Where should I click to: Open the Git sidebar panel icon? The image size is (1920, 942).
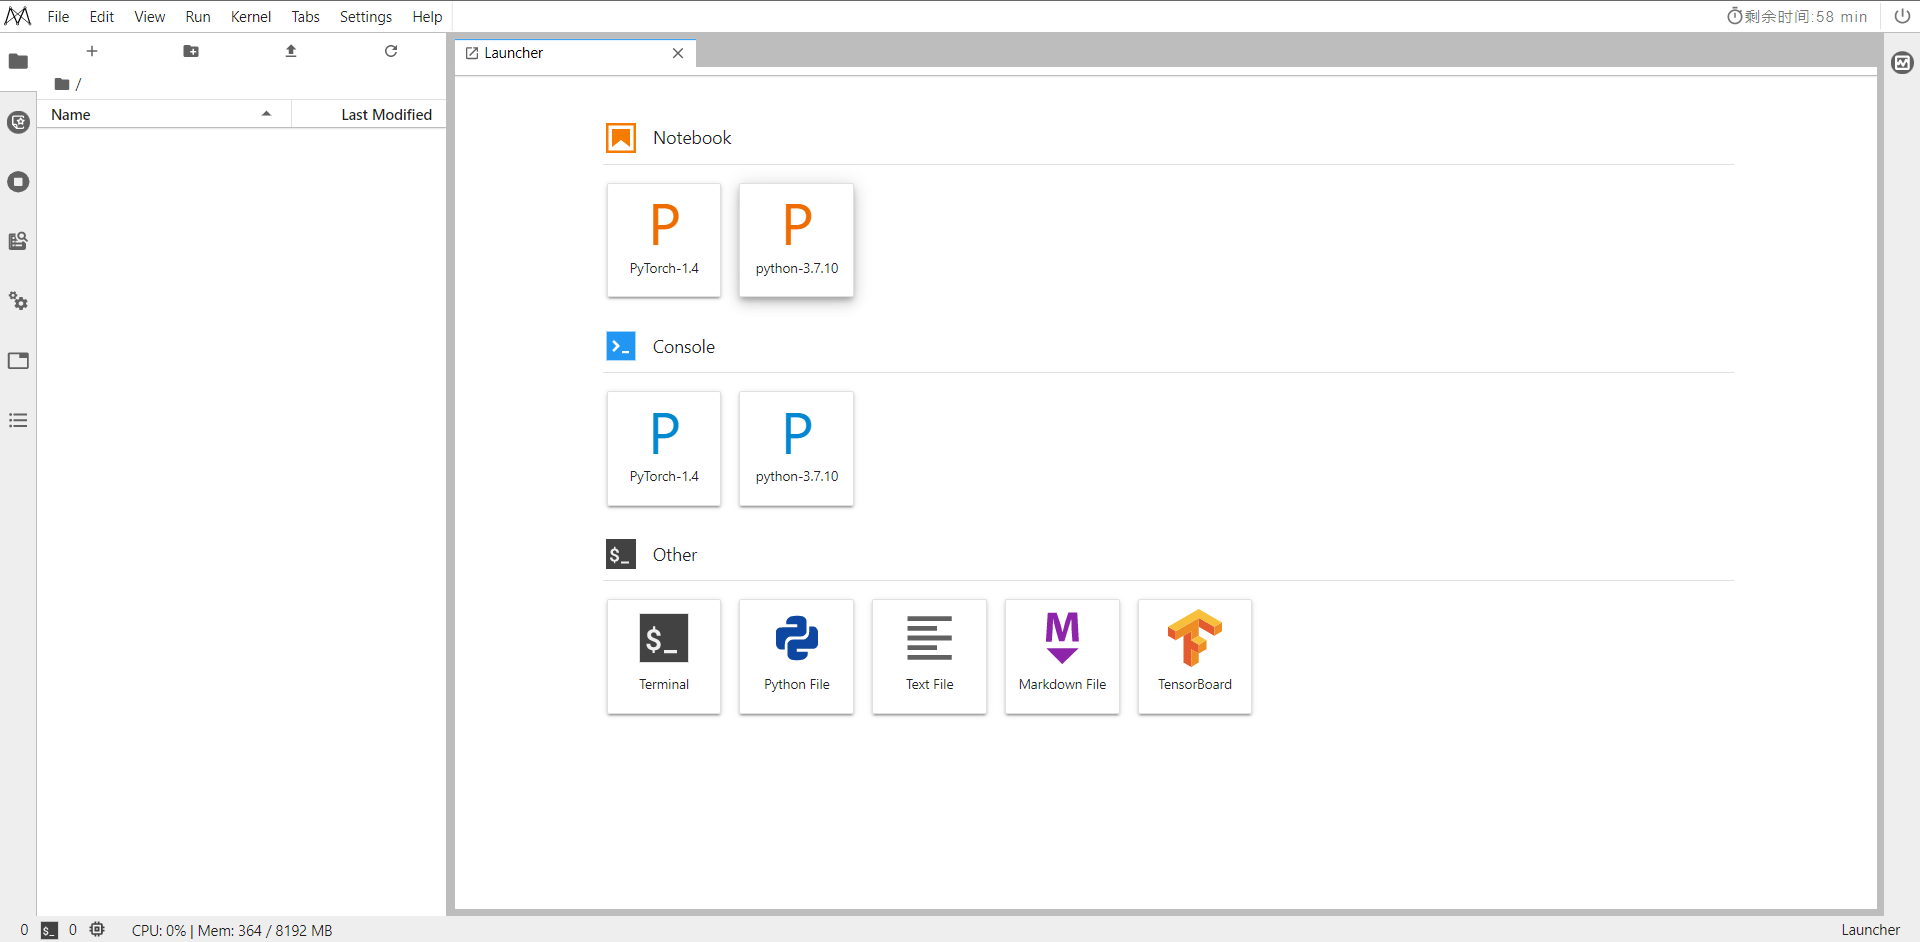[18, 122]
